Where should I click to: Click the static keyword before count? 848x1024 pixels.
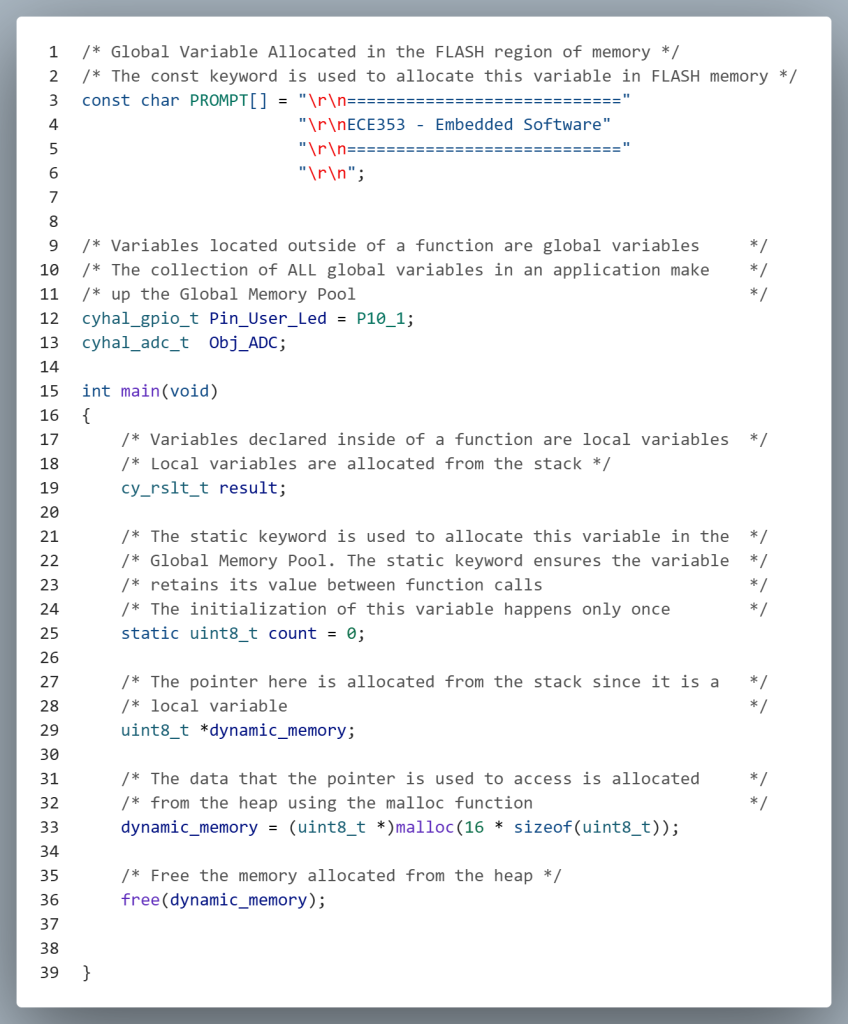point(150,633)
